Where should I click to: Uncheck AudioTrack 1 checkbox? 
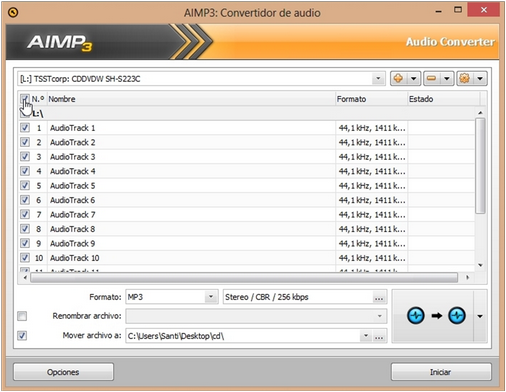pos(25,128)
